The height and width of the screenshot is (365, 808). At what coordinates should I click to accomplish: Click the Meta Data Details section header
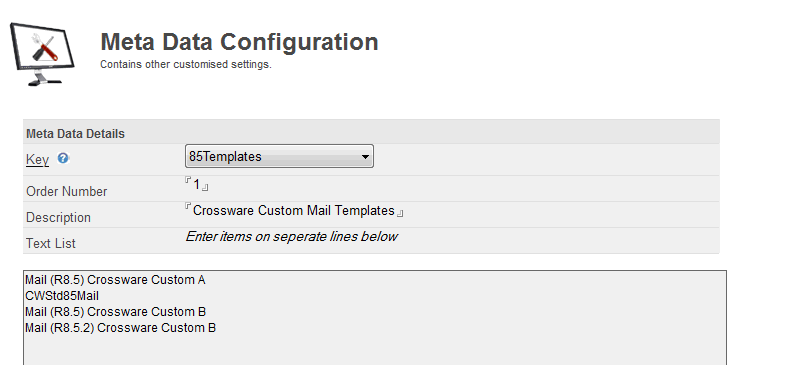coord(75,134)
